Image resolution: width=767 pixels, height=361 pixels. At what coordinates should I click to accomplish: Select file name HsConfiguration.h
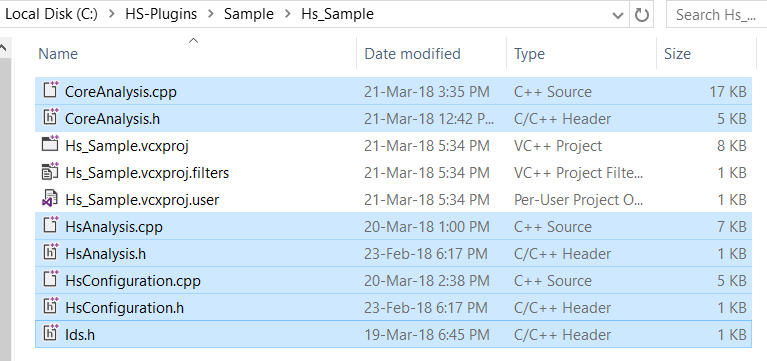tap(124, 308)
